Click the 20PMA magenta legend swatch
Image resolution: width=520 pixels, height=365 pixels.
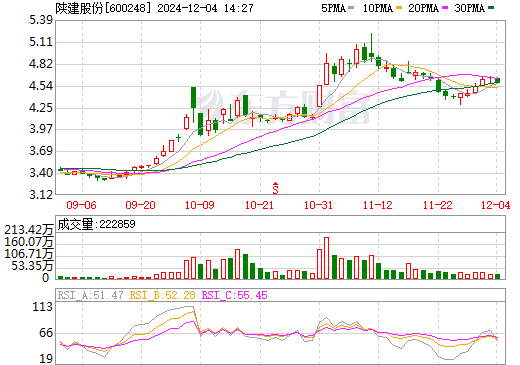[445, 8]
